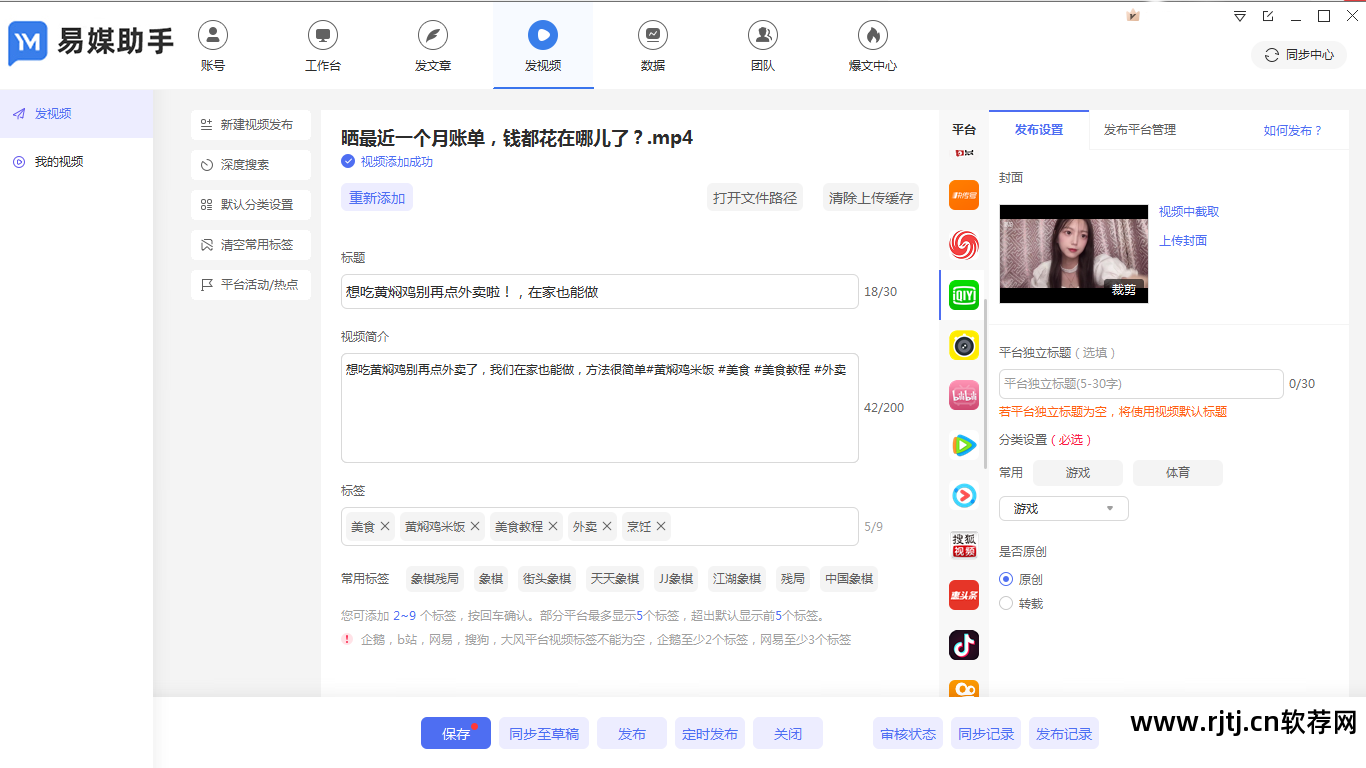Select the iQIYI platform icon
This screenshot has height=768, width=1366.
point(964,295)
